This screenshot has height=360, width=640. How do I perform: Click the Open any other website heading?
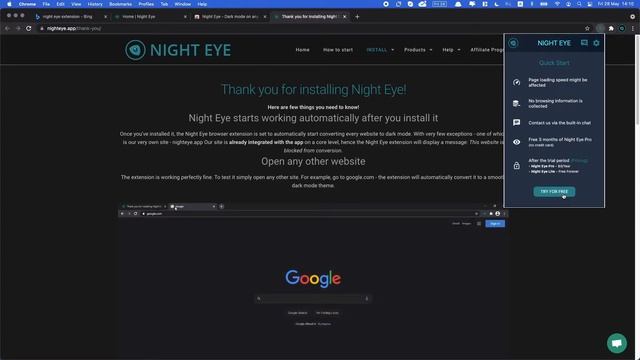click(313, 161)
